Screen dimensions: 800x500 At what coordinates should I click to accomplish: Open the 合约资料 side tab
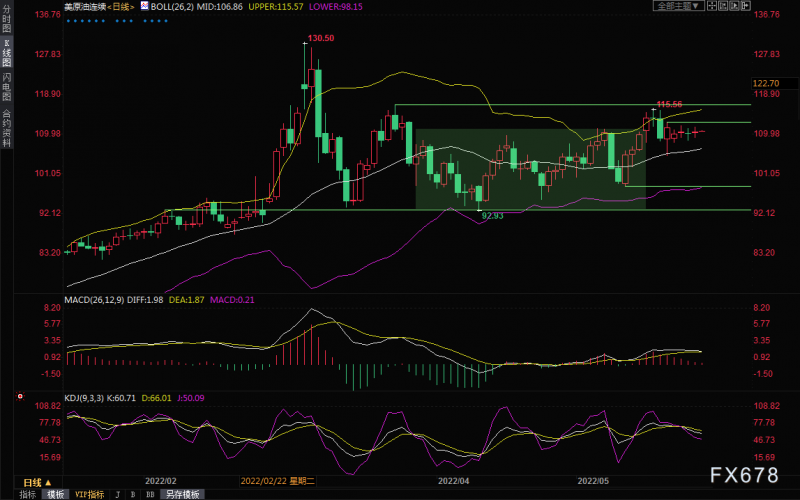point(6,128)
